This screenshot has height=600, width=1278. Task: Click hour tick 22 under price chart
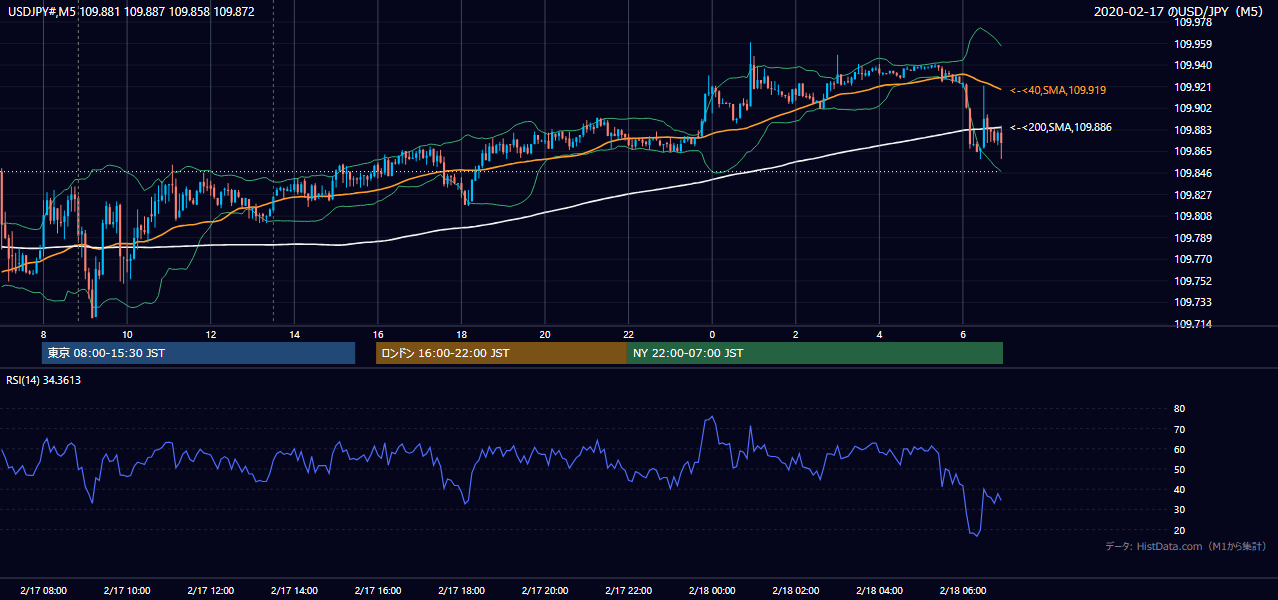click(x=628, y=334)
